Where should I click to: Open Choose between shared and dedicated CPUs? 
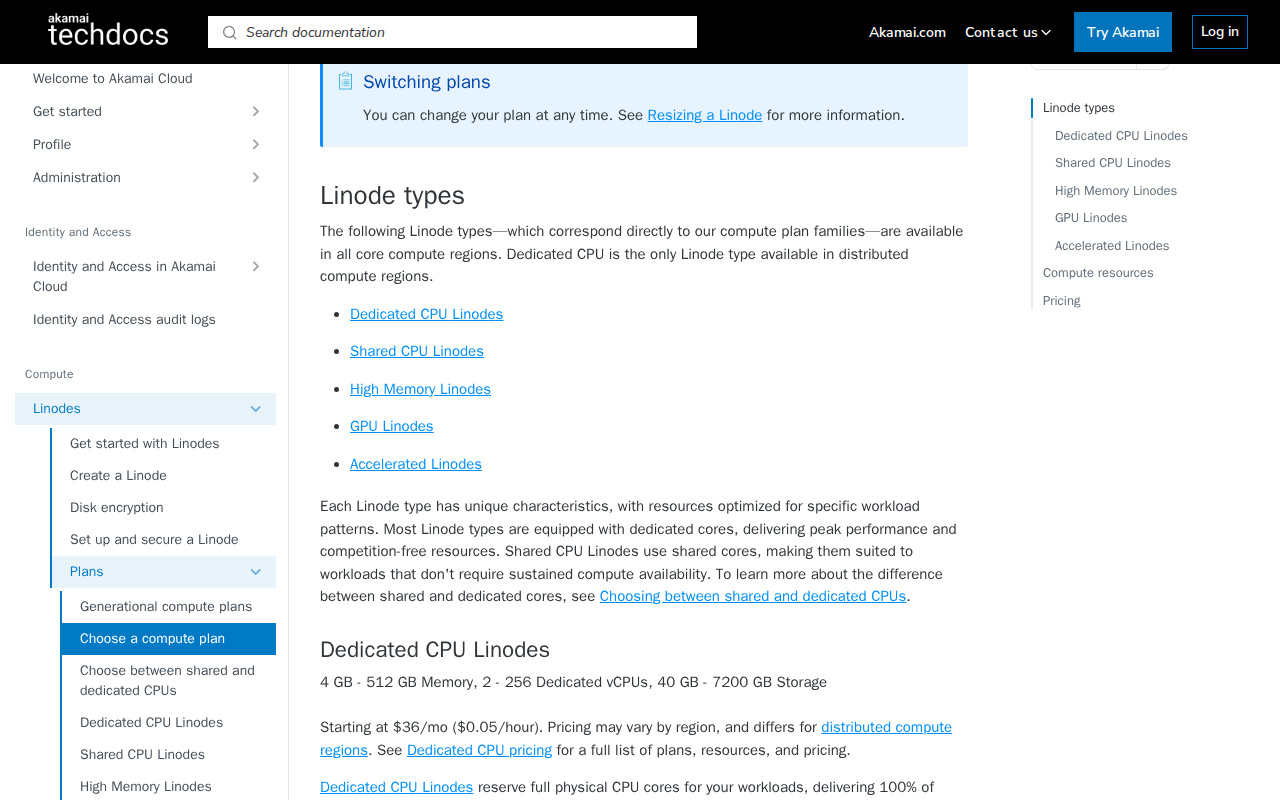[167, 680]
